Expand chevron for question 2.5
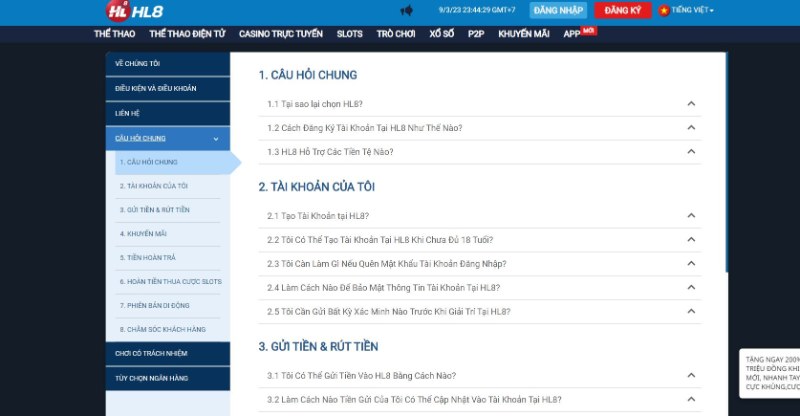 (691, 311)
